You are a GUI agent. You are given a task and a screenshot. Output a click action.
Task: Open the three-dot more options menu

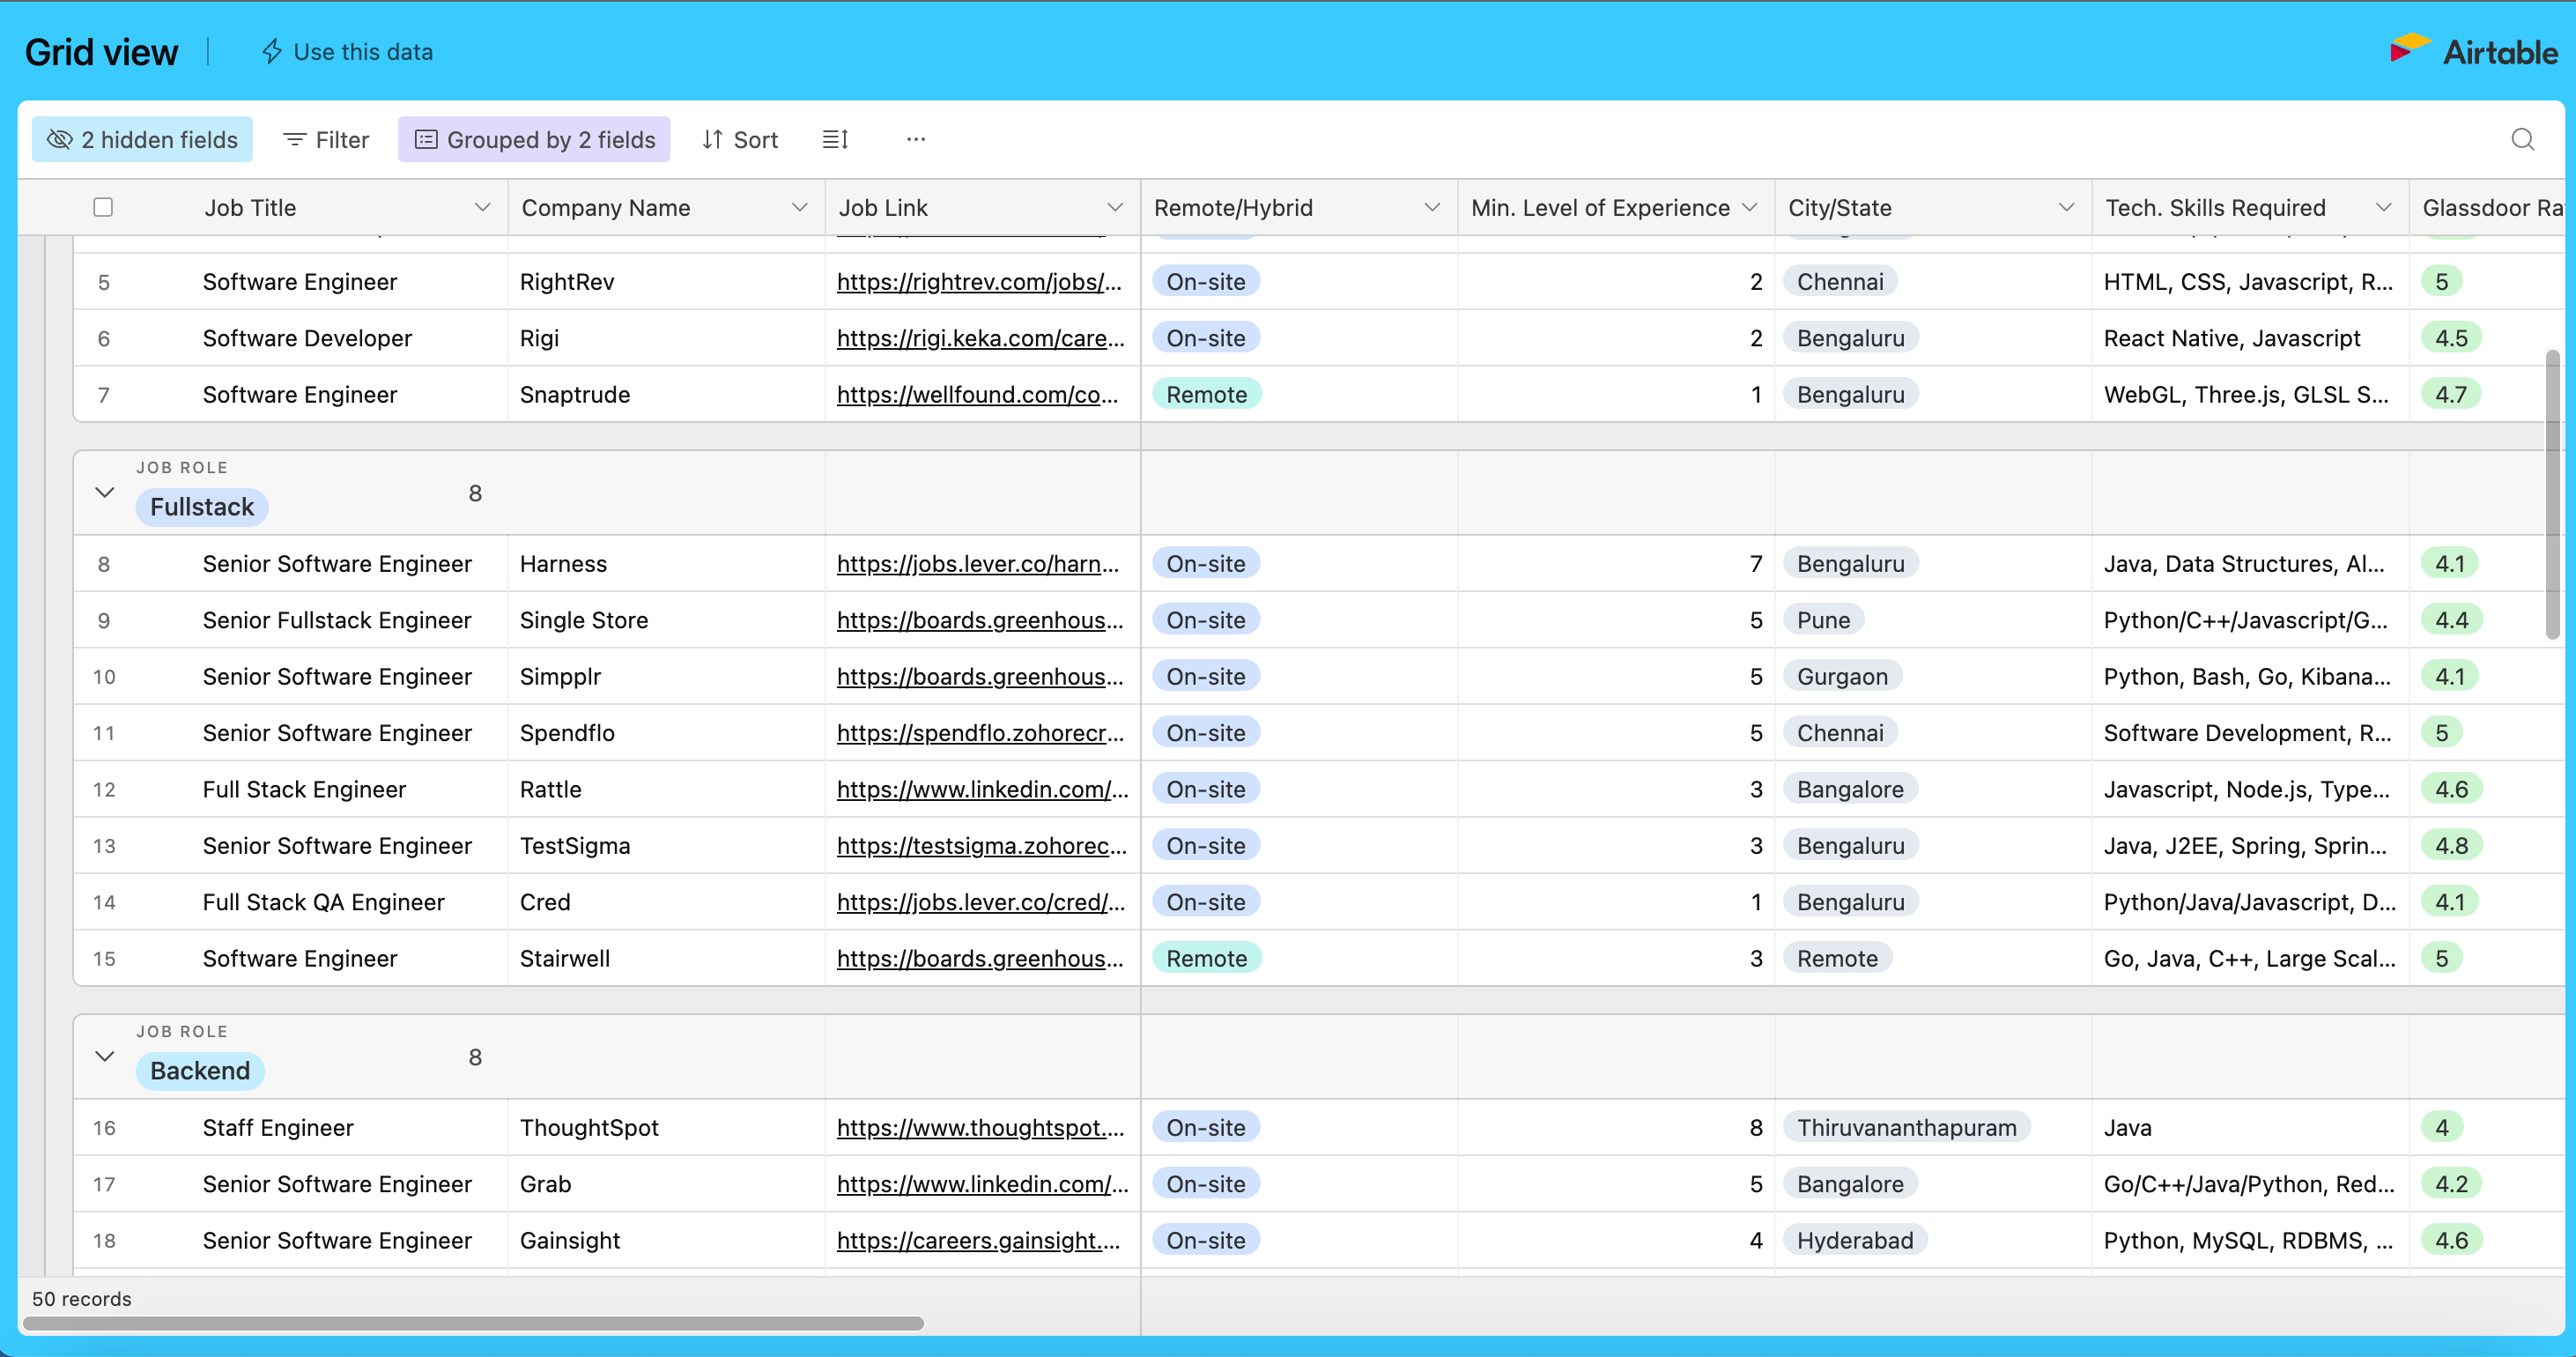click(x=915, y=139)
